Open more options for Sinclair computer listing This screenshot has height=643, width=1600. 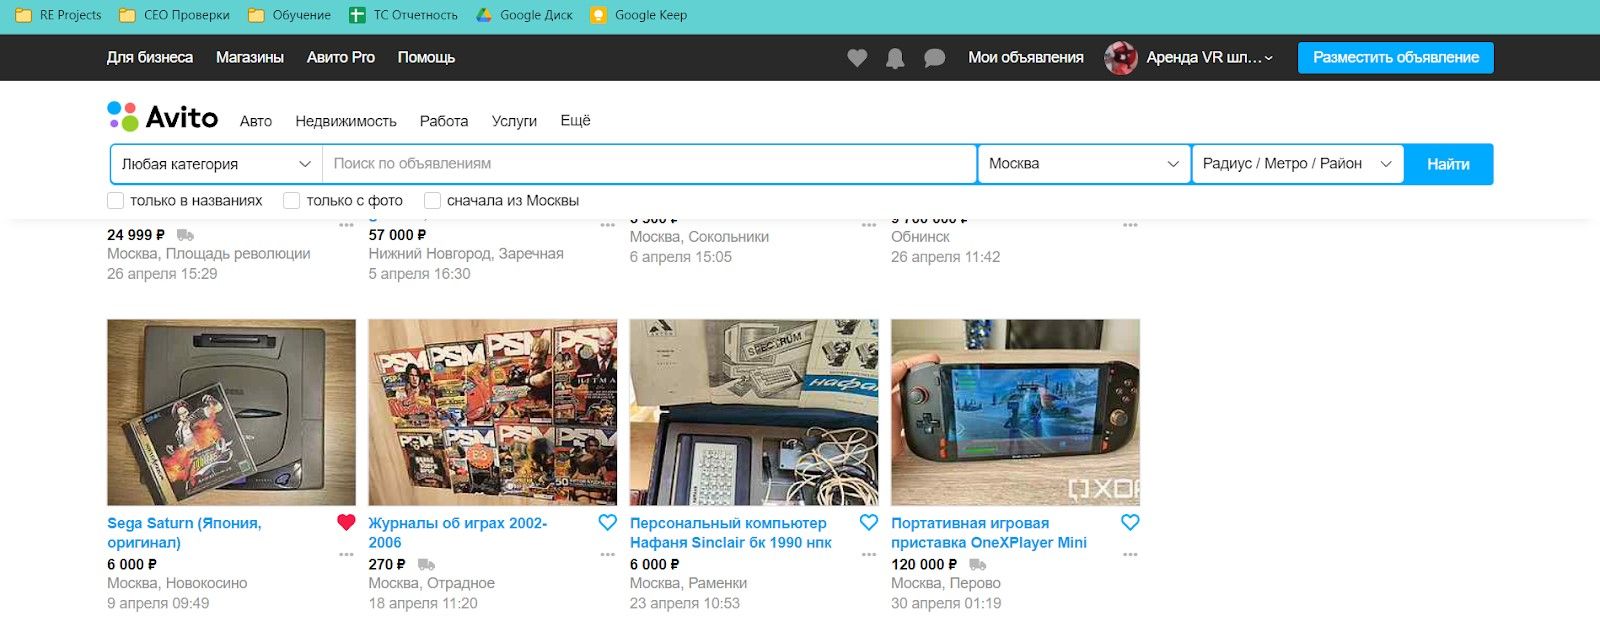(869, 554)
